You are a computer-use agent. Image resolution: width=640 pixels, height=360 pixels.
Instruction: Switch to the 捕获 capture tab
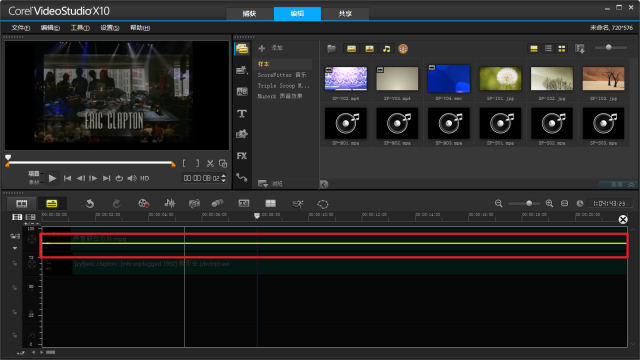coord(249,13)
